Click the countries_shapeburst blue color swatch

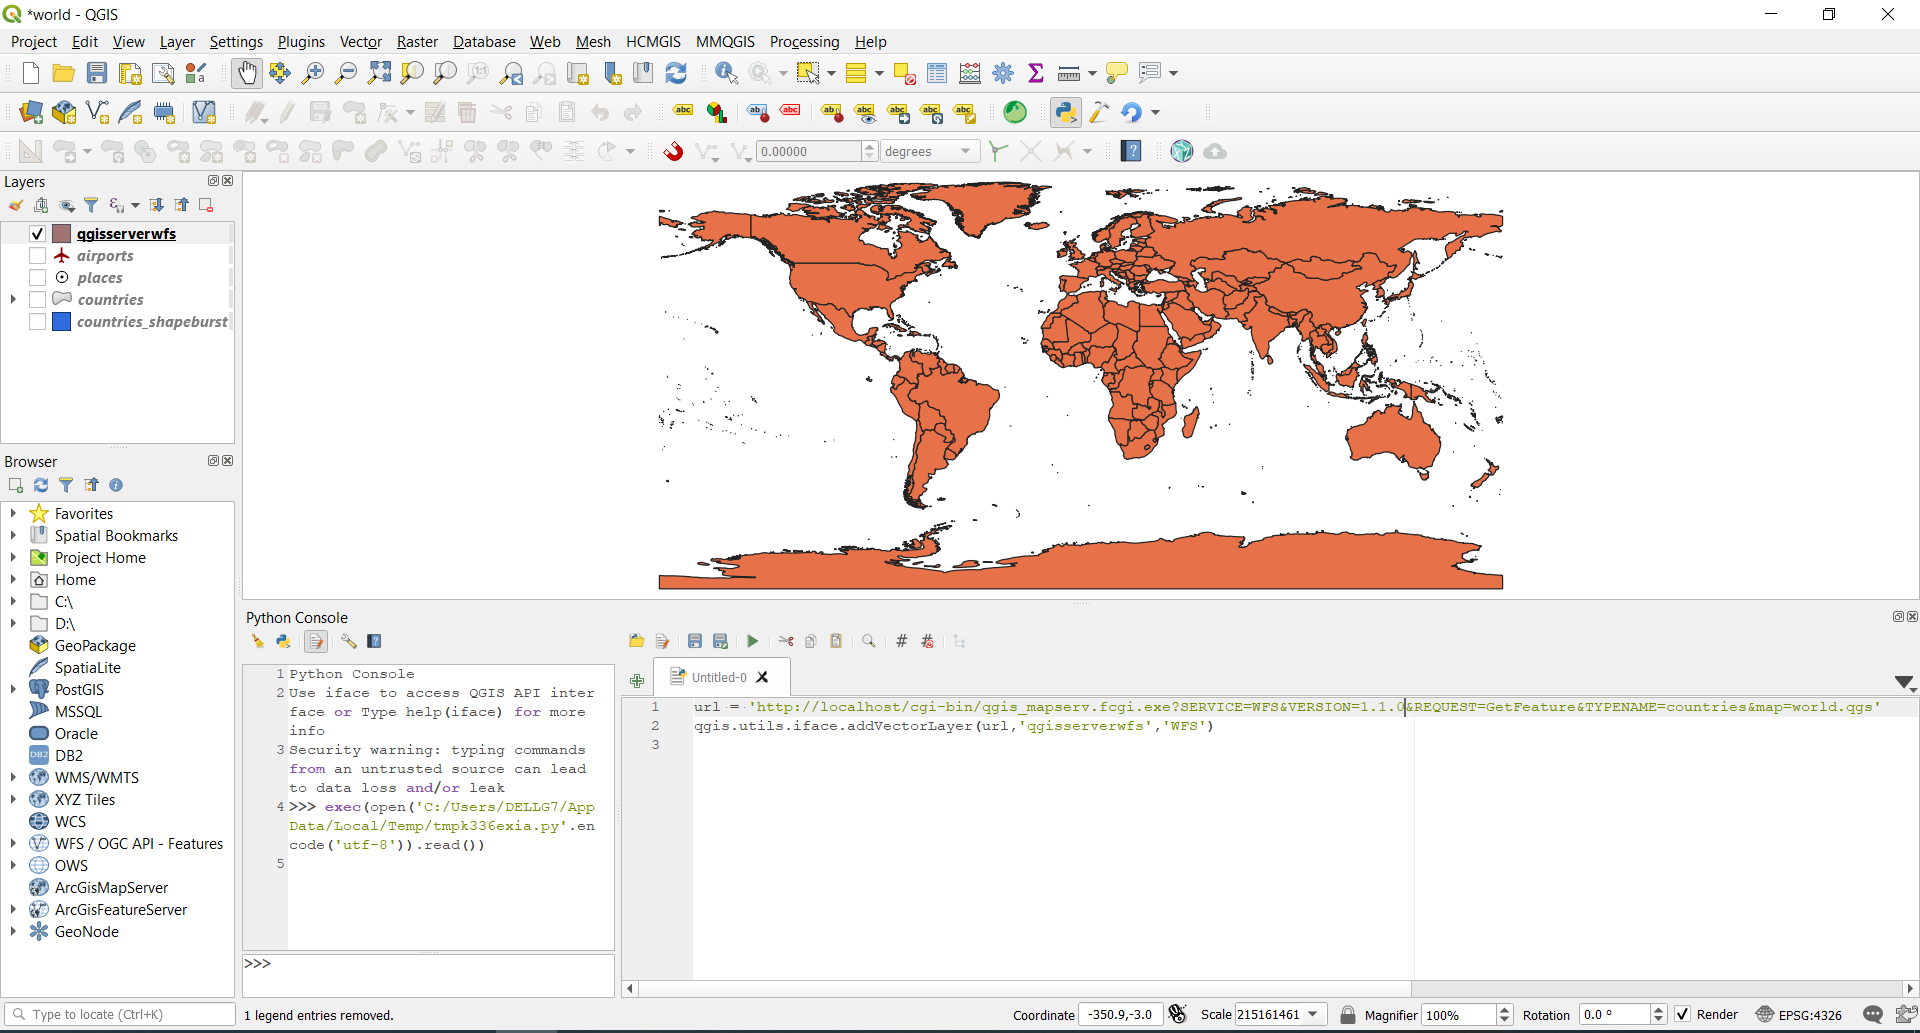point(62,321)
